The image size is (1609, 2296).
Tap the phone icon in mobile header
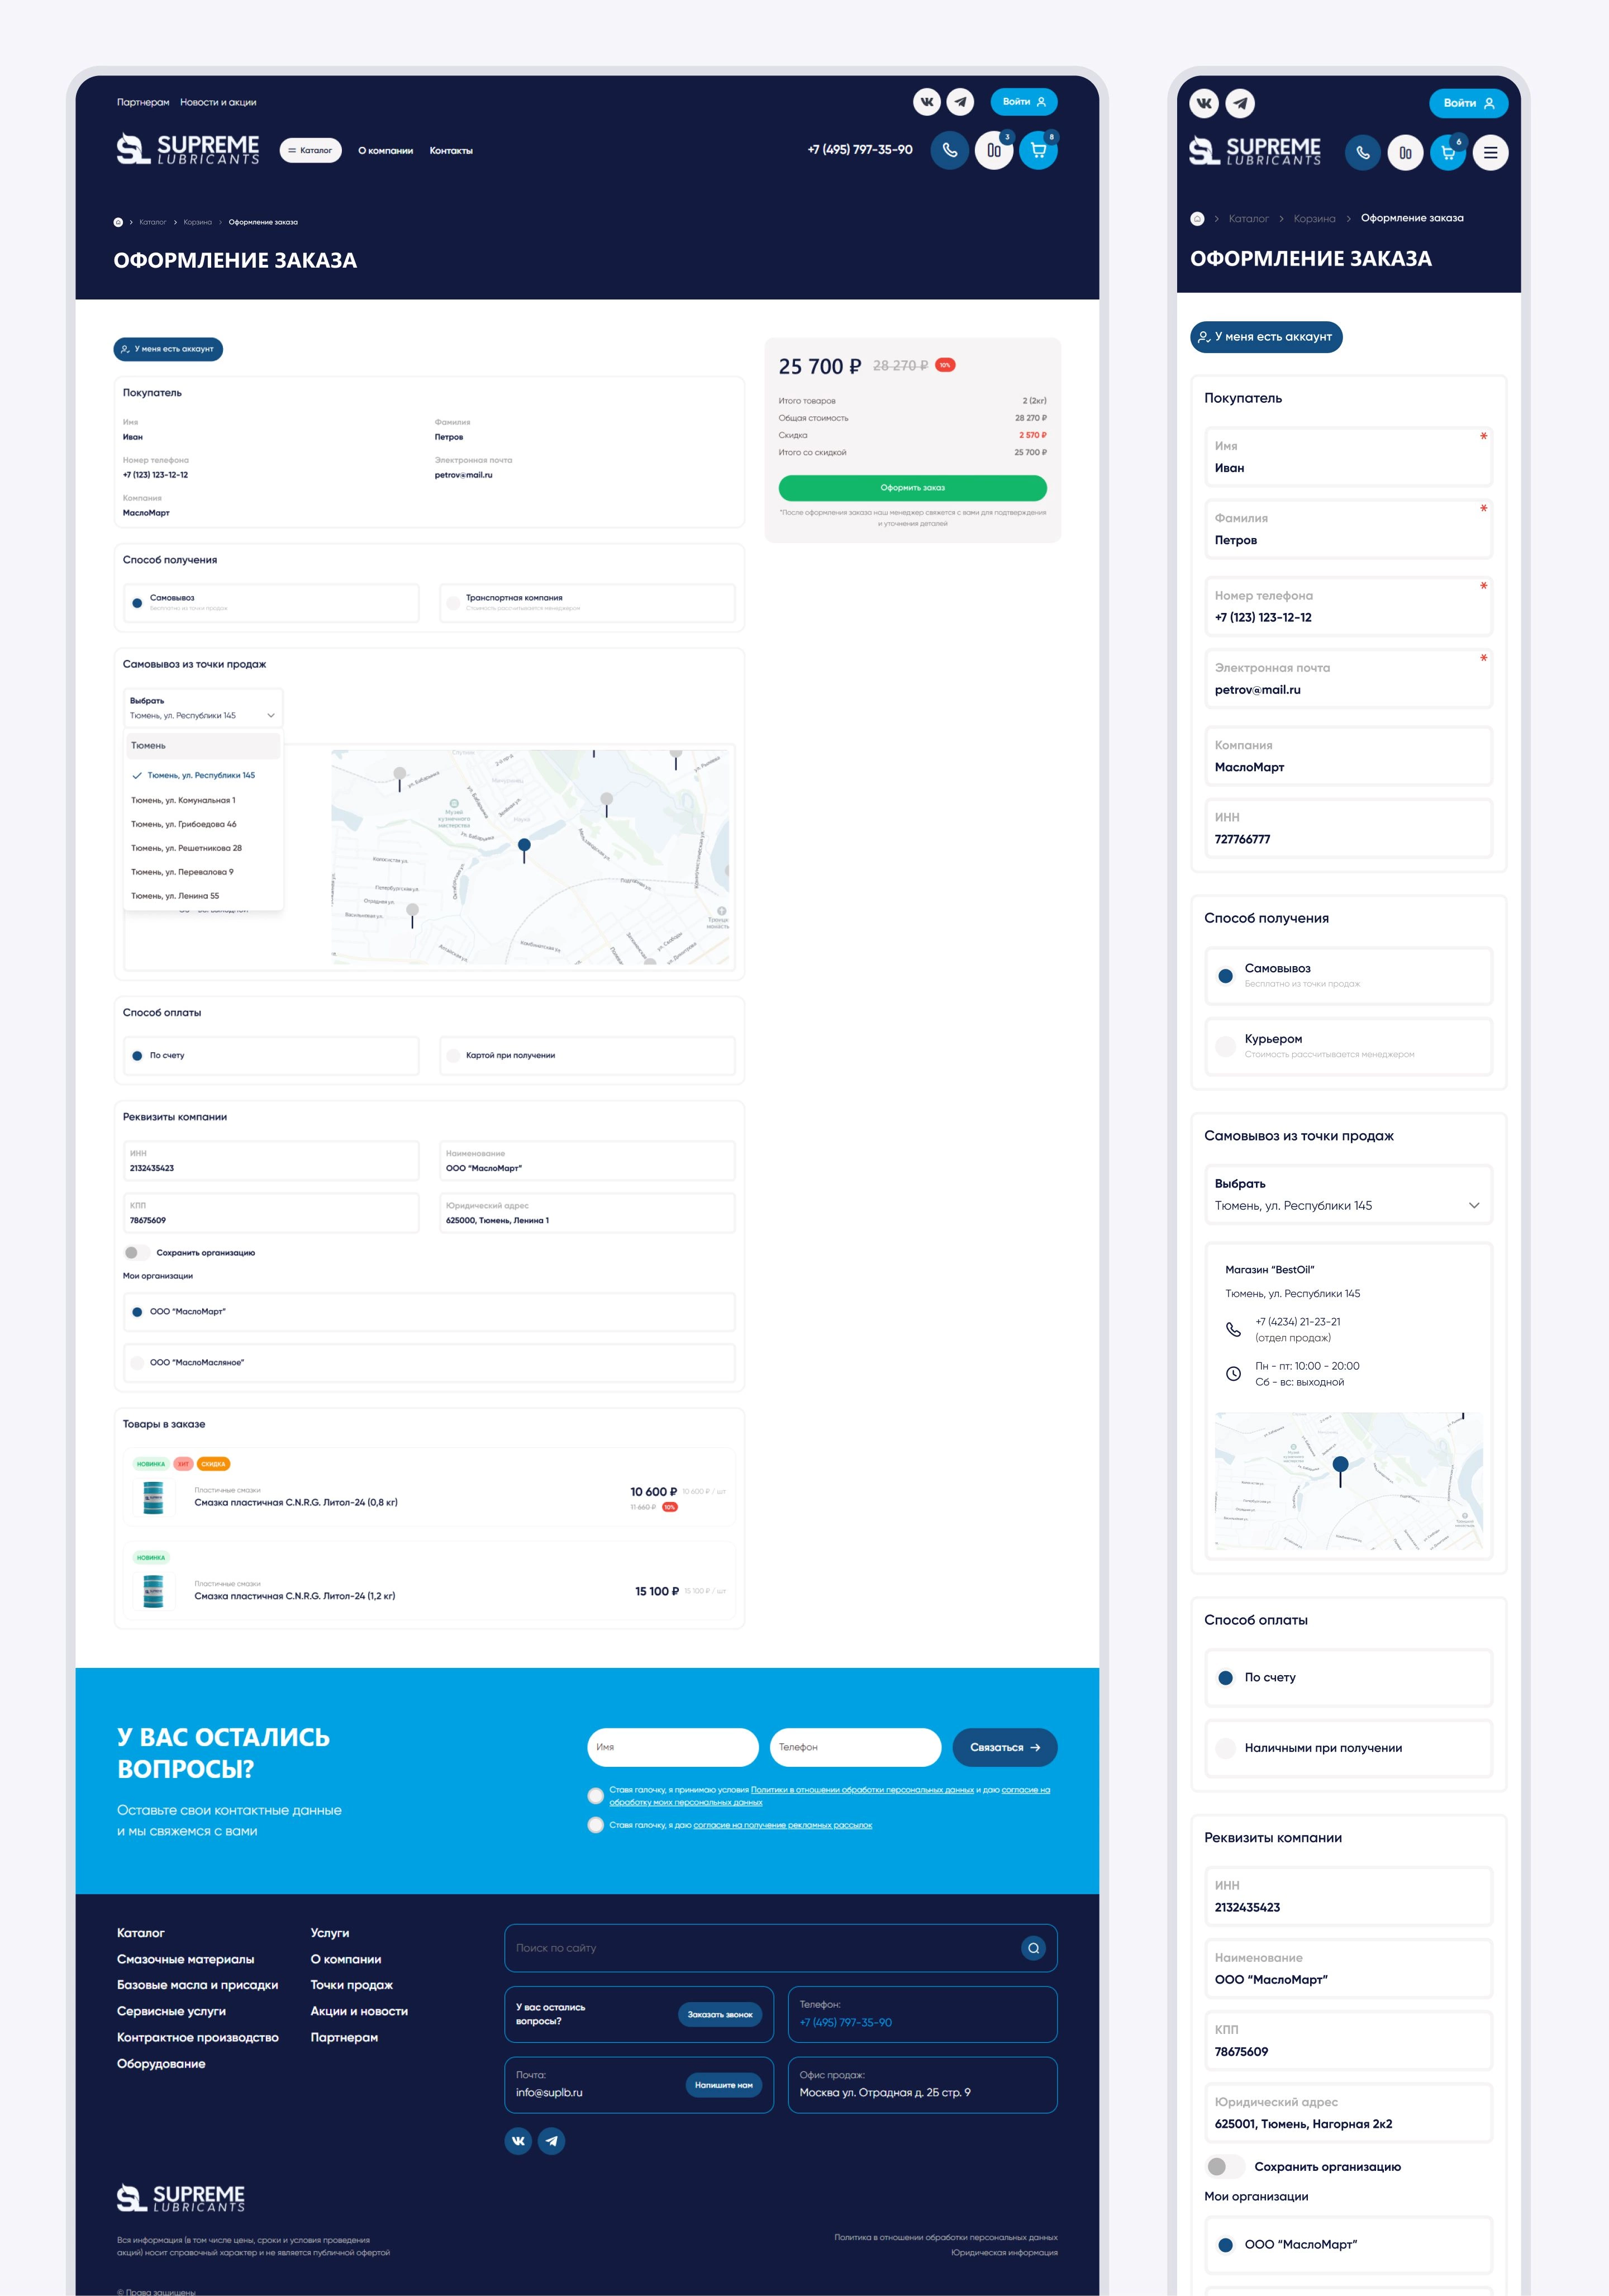point(1363,153)
